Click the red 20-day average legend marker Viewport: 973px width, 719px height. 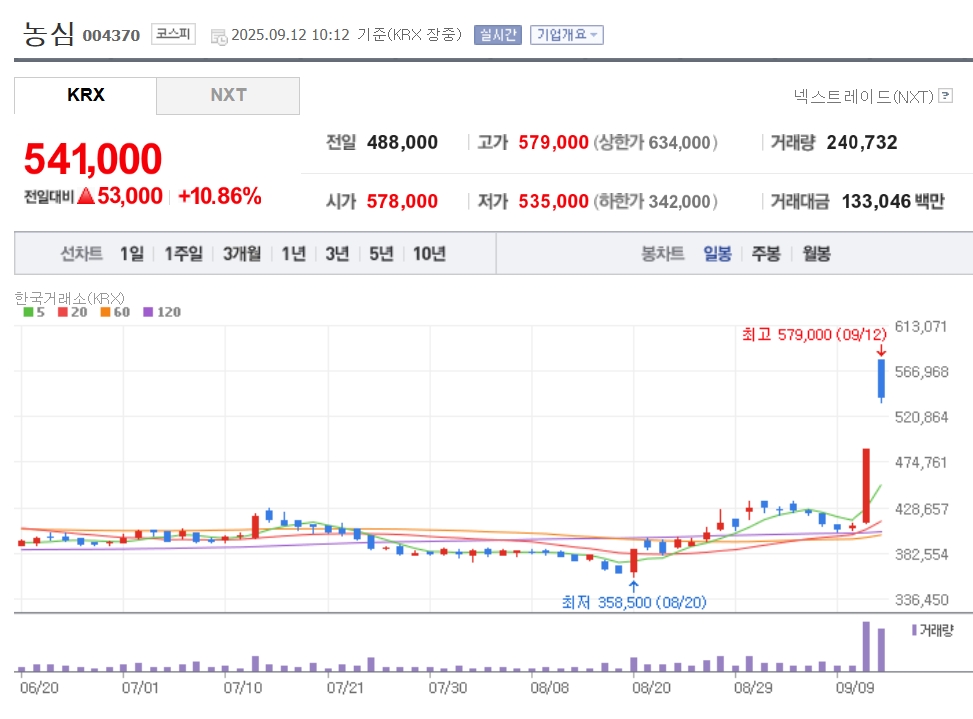[62, 312]
